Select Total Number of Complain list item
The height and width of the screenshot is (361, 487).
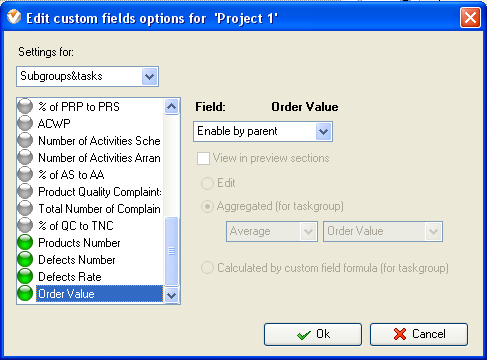(99, 209)
